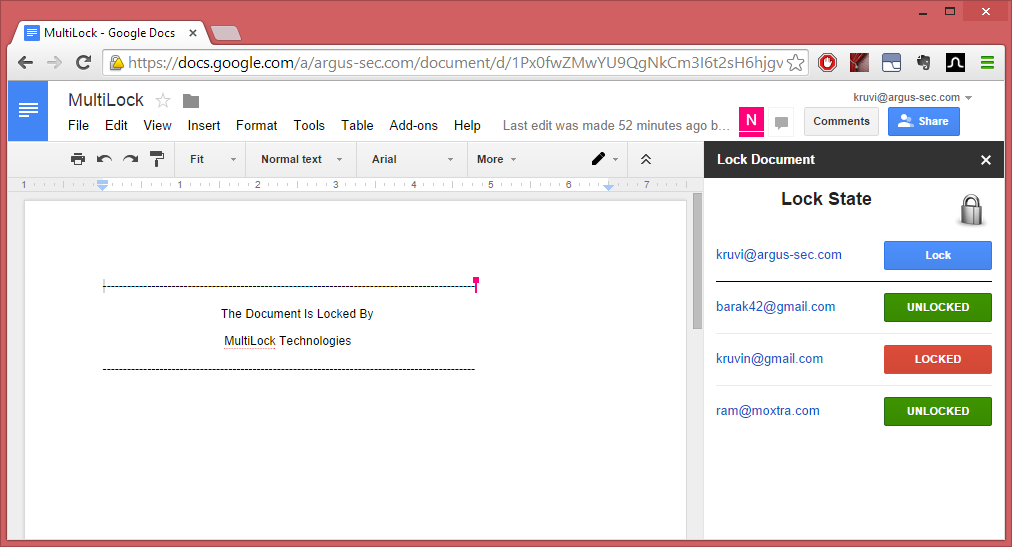Click the browser address bar URL

pyautogui.click(x=455, y=63)
